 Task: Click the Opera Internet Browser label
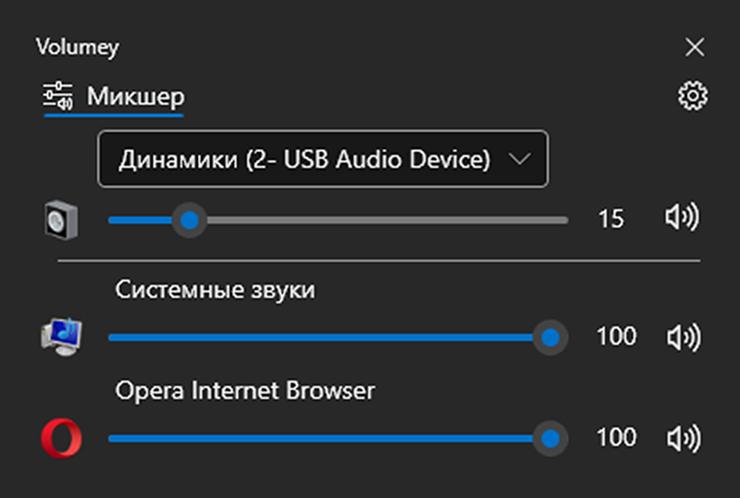tap(245, 390)
